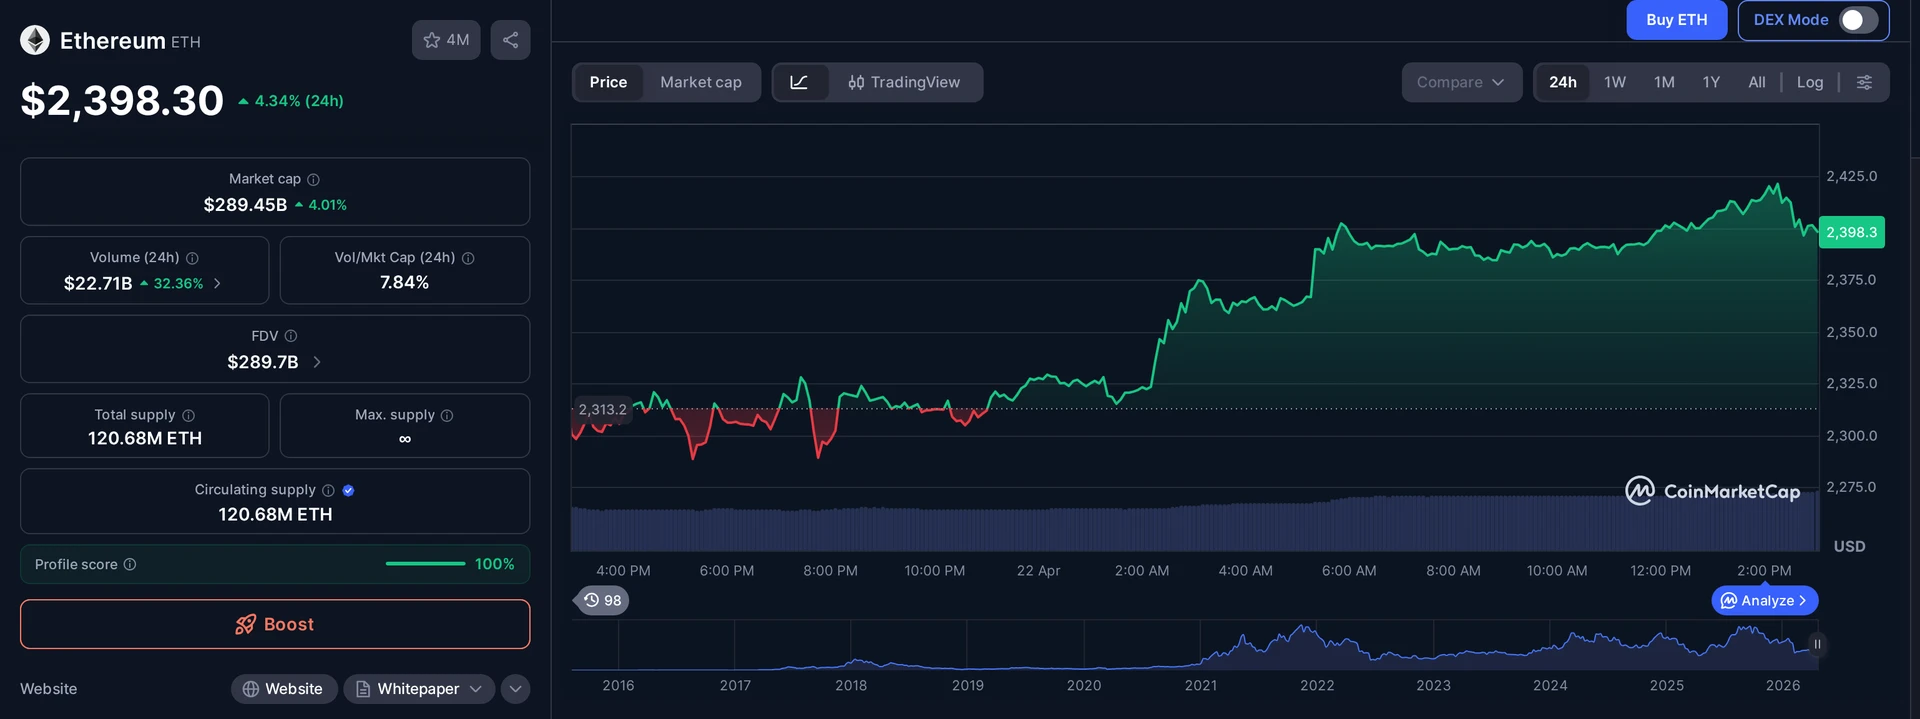Toggle DEX Mode switch
This screenshot has height=719, width=1920.
(1859, 20)
